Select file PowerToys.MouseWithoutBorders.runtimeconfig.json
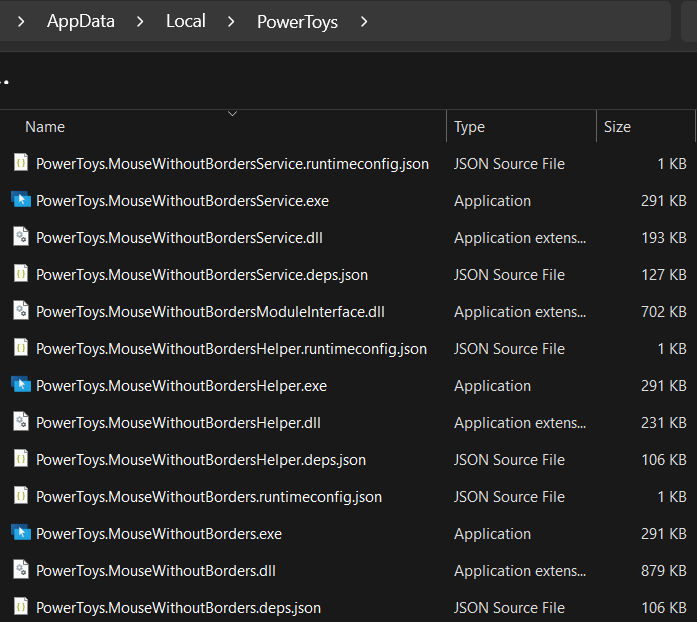Image resolution: width=697 pixels, height=622 pixels. point(209,497)
